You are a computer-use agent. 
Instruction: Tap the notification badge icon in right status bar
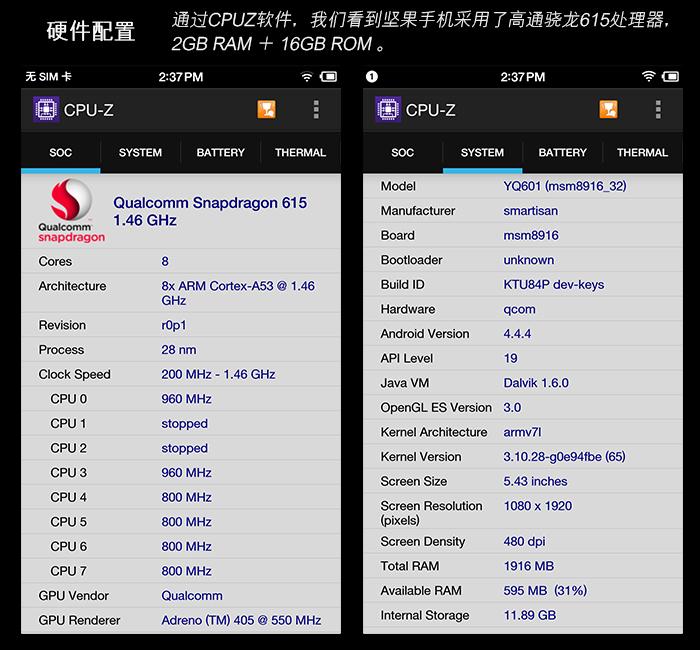[372, 77]
